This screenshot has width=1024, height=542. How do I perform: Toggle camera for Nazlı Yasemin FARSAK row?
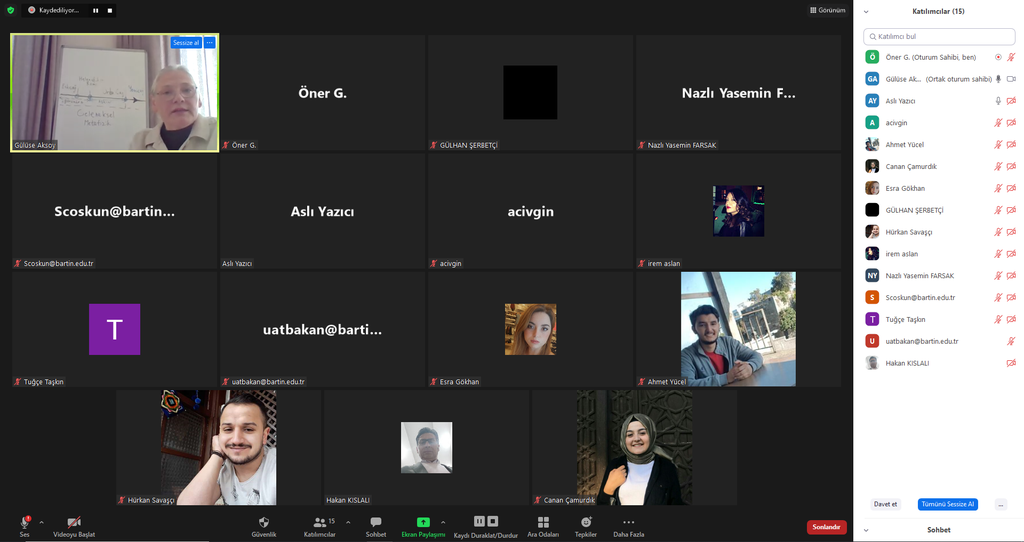(1011, 276)
